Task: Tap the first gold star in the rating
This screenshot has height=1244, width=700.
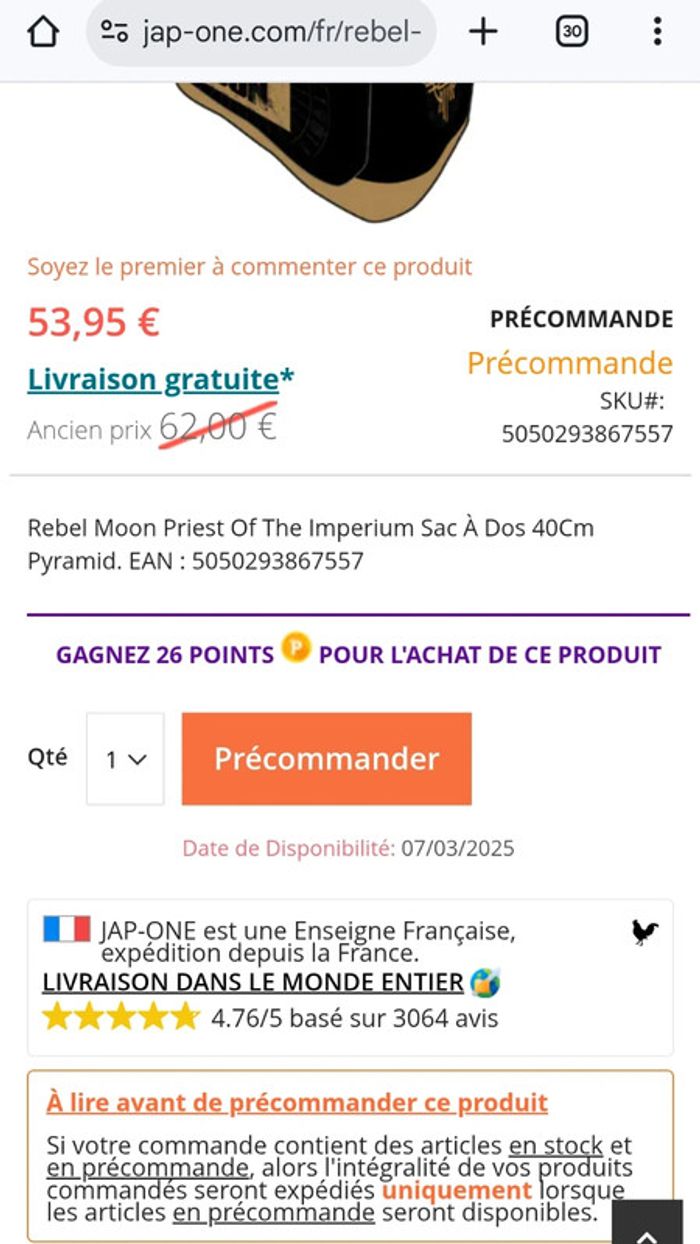Action: (x=55, y=1016)
